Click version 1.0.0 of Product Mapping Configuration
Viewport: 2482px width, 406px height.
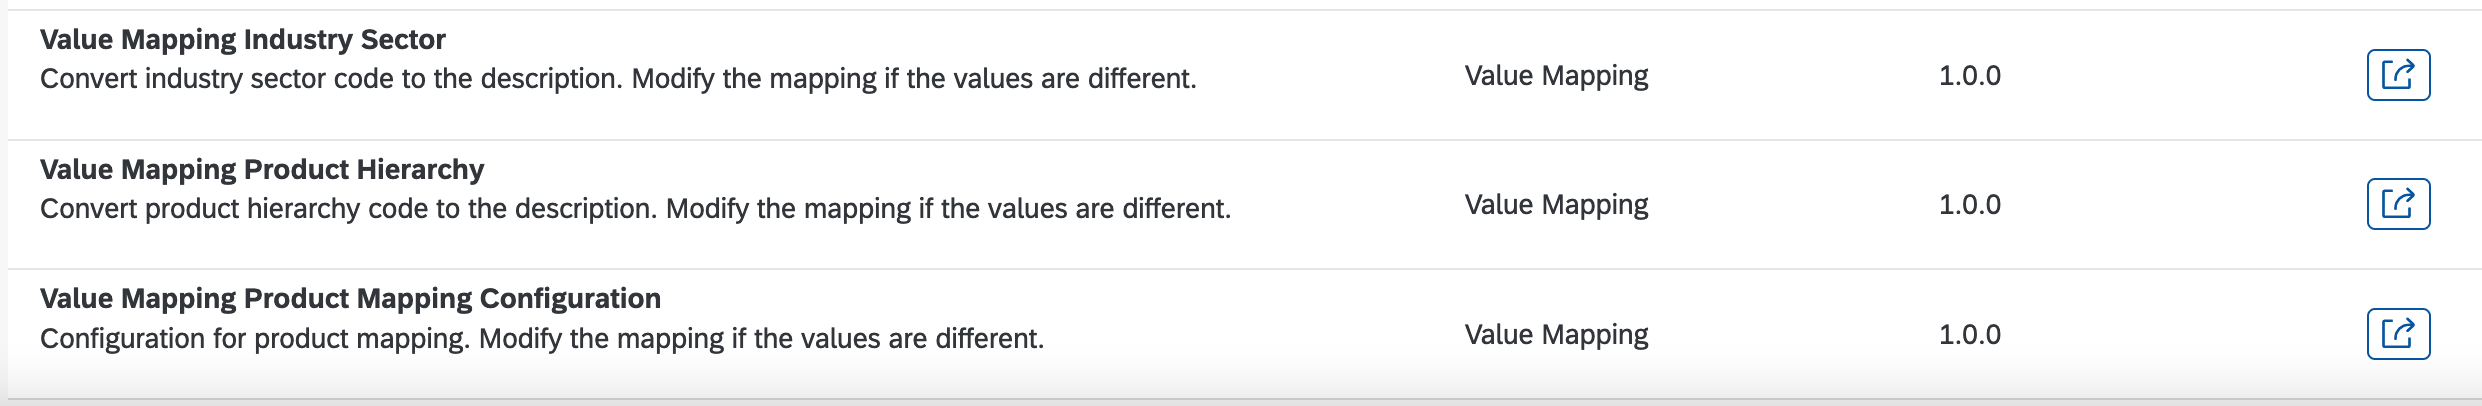click(1969, 335)
